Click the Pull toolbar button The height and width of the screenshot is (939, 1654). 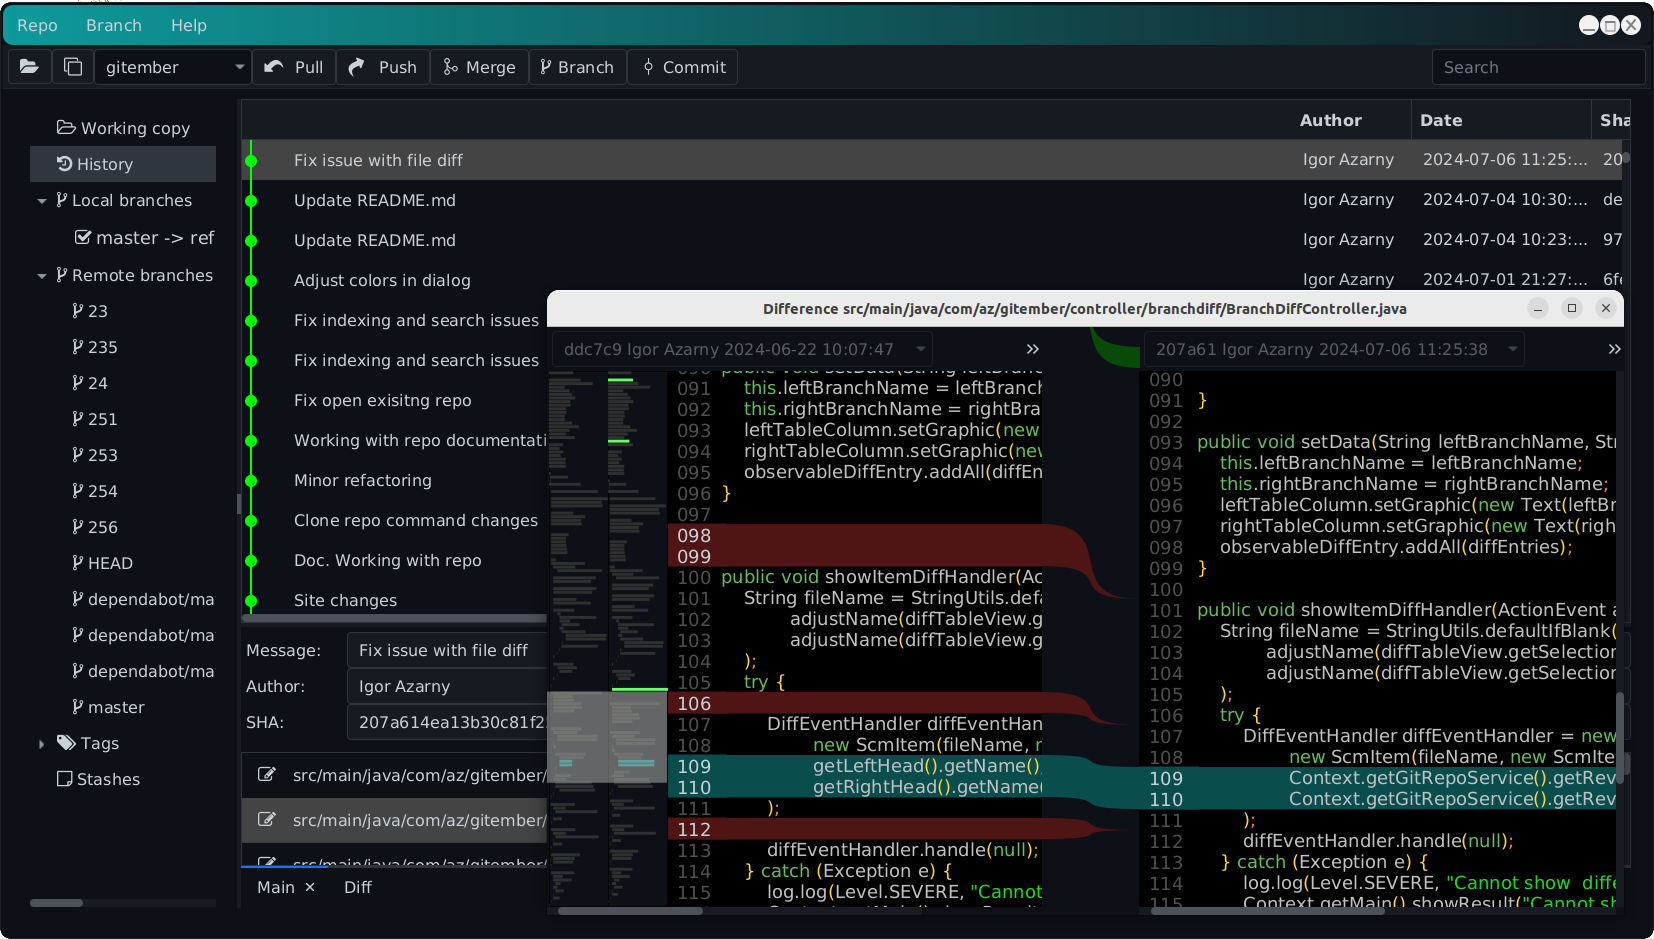point(294,67)
